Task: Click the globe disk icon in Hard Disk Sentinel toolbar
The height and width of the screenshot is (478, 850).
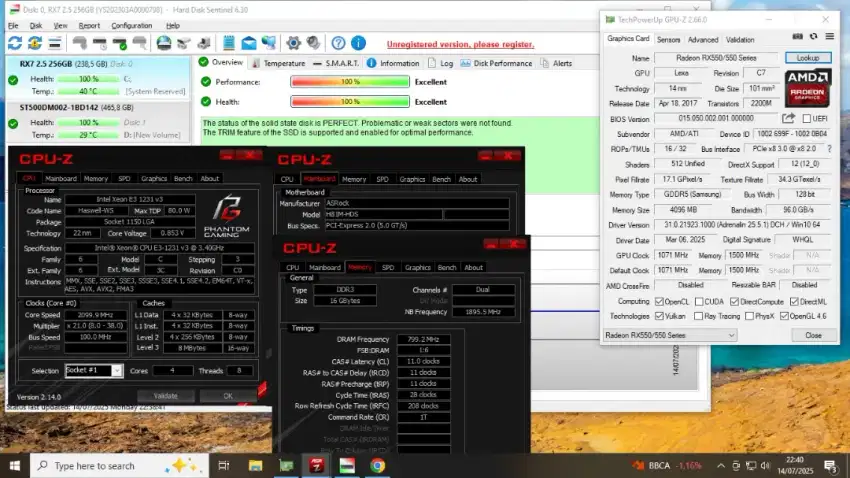Action: [164, 43]
